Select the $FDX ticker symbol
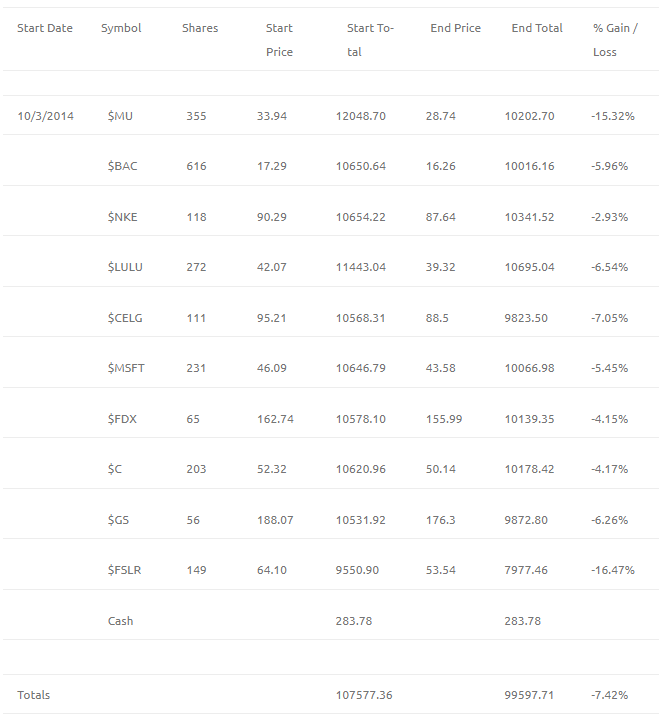This screenshot has height=724, width=665. pyautogui.click(x=122, y=419)
